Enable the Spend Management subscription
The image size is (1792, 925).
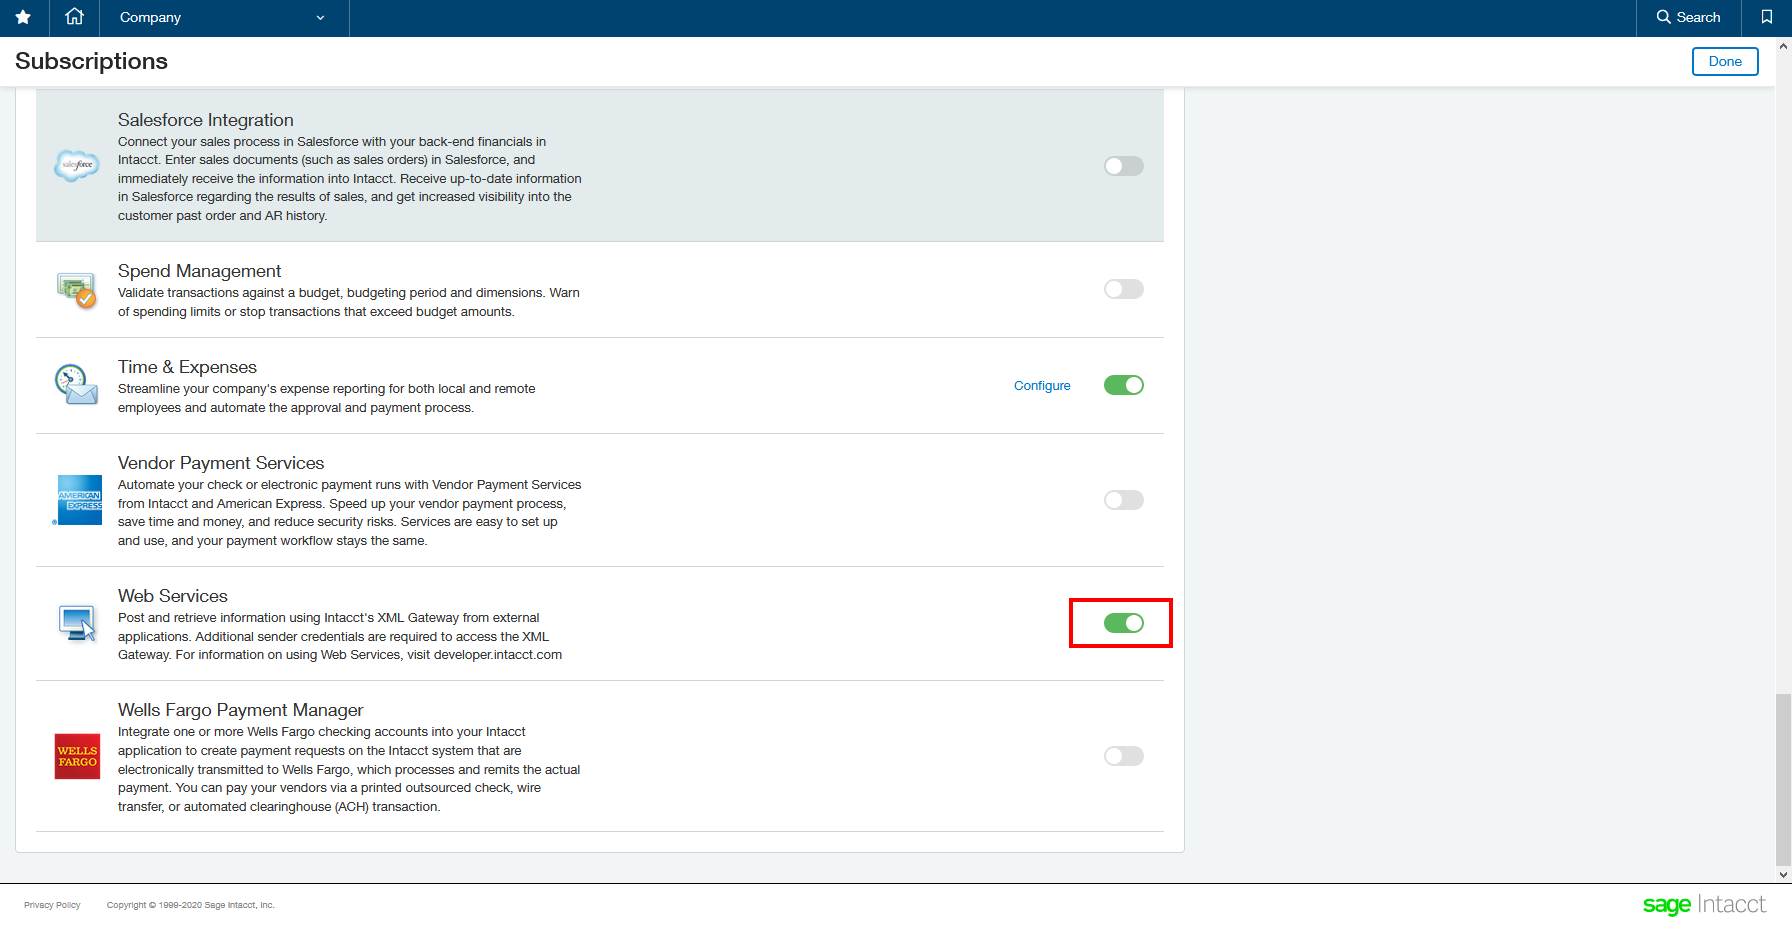pos(1123,289)
